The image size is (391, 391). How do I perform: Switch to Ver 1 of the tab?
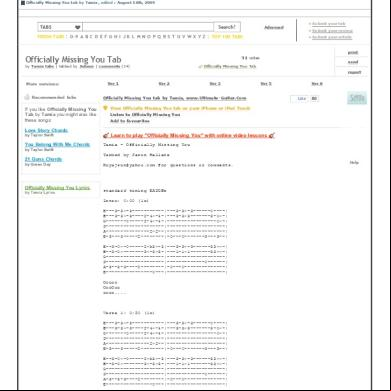(x=113, y=84)
